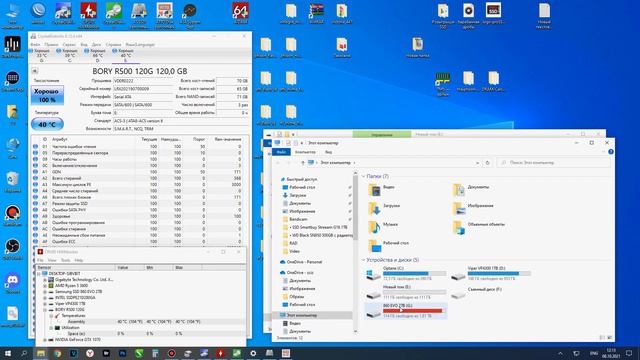Select the Optane (C:) drive icon
Image resolution: width=640 pixels, height=360 pixels.
pos(373,274)
